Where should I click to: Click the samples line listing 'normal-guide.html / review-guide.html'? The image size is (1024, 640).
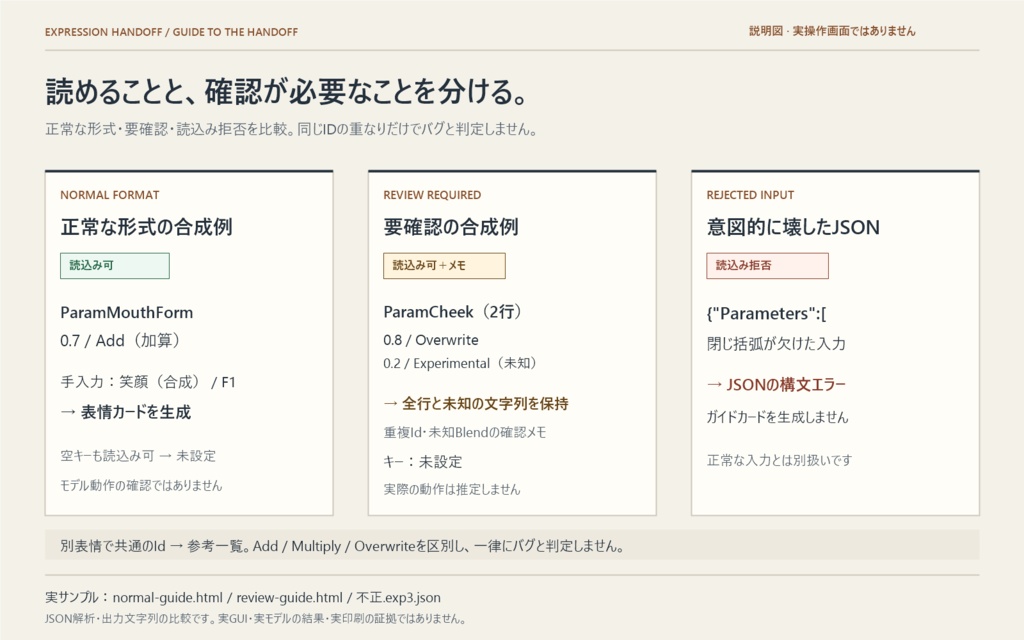(x=243, y=598)
